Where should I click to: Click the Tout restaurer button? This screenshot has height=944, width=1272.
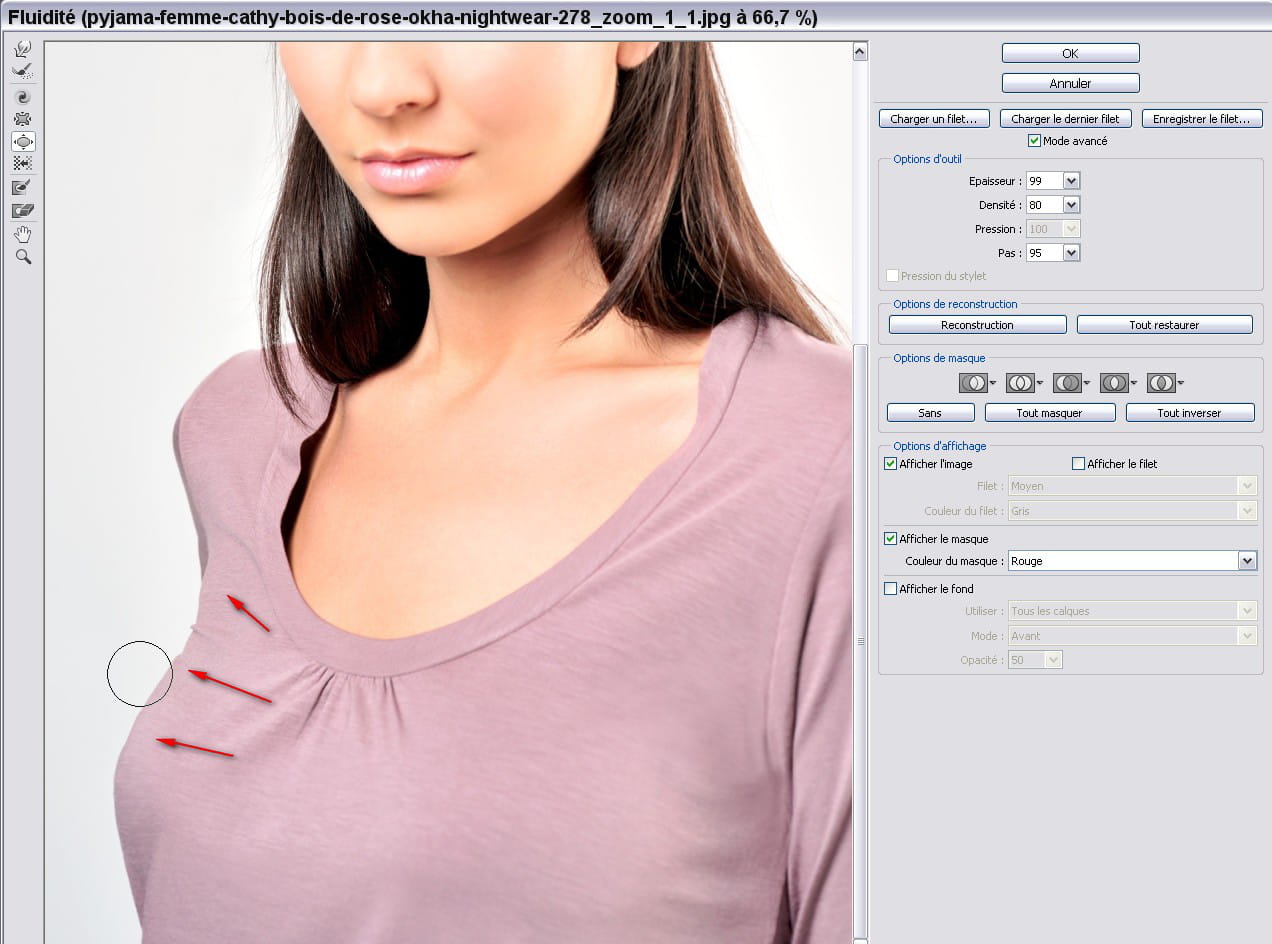(1164, 325)
